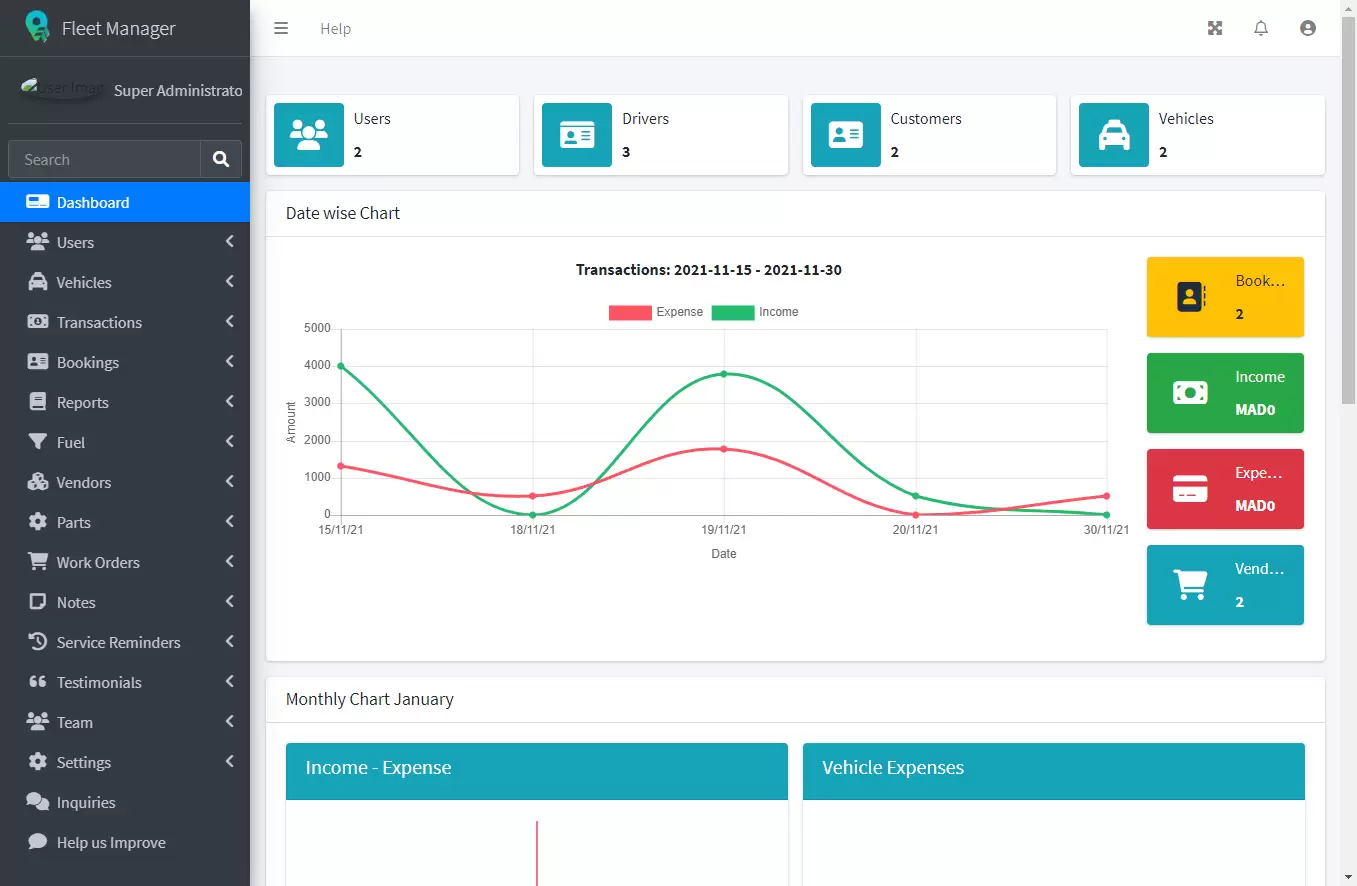1357x886 pixels.
Task: Click the Expense data point at 15/11/21
Action: click(x=341, y=465)
